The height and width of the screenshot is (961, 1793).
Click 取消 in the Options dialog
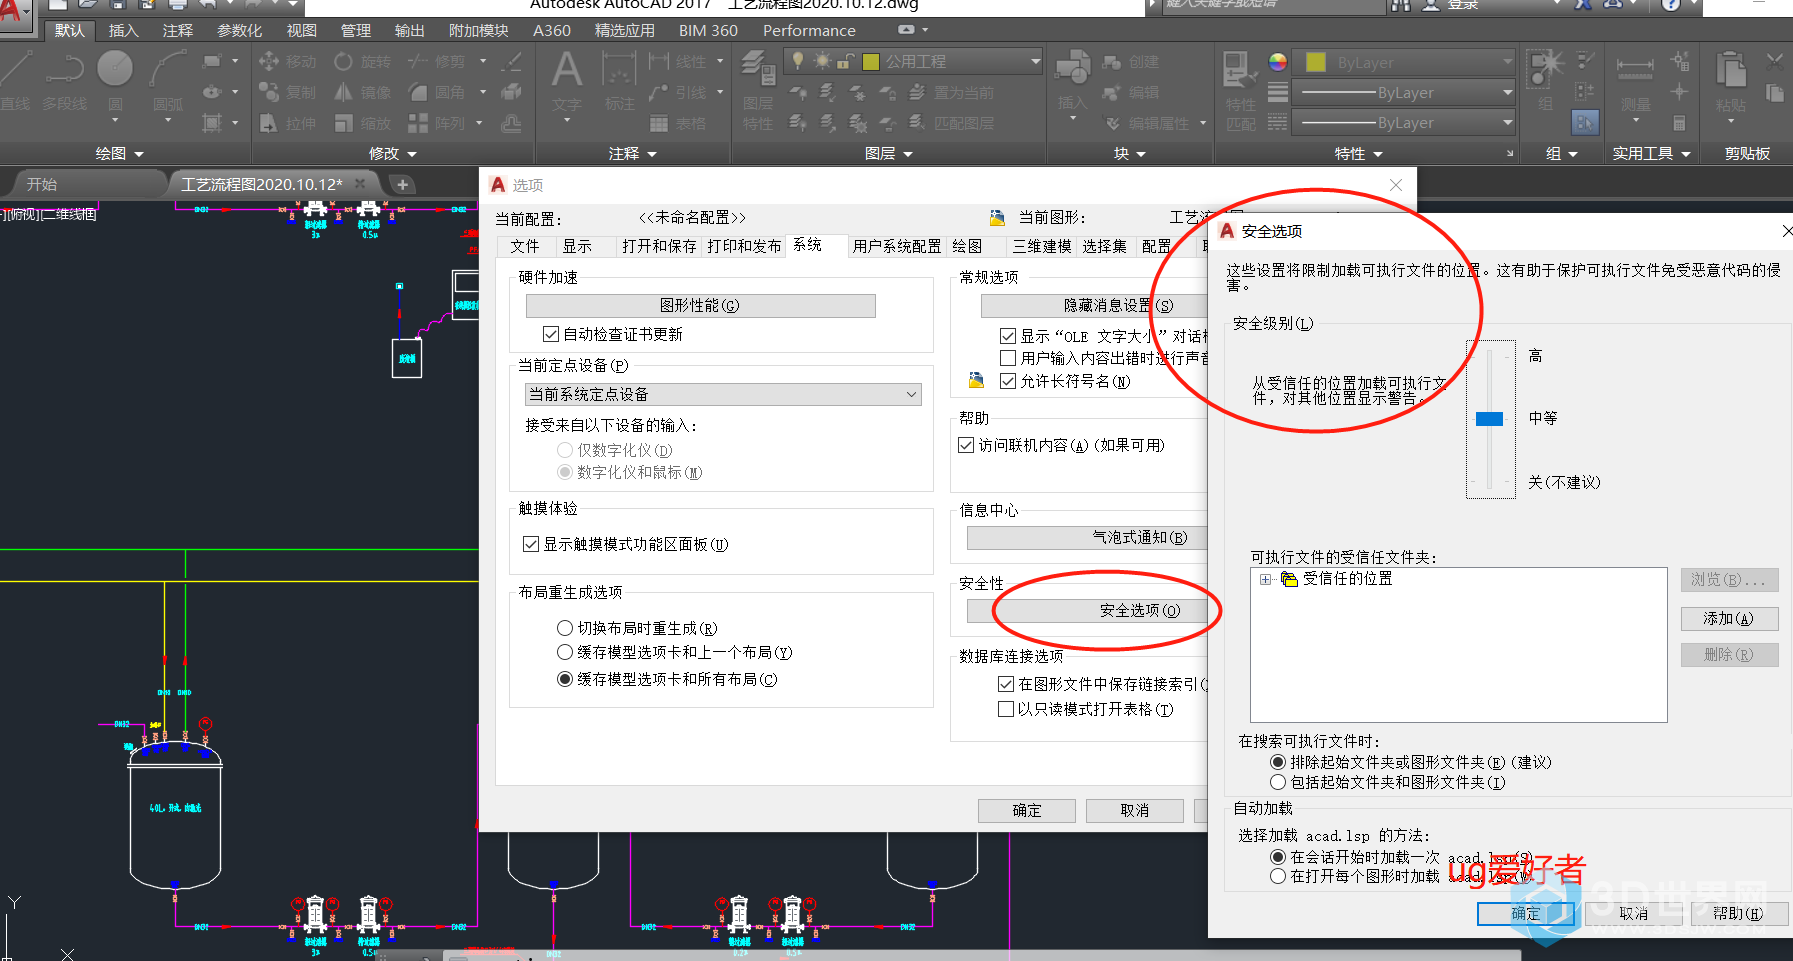point(1134,810)
